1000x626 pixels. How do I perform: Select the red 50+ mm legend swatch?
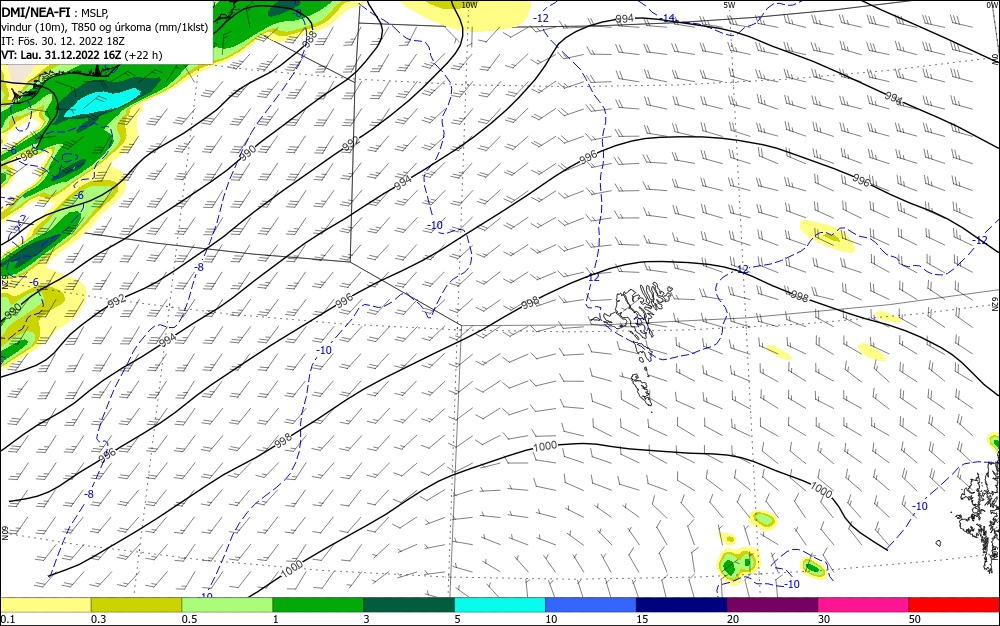(x=954, y=604)
